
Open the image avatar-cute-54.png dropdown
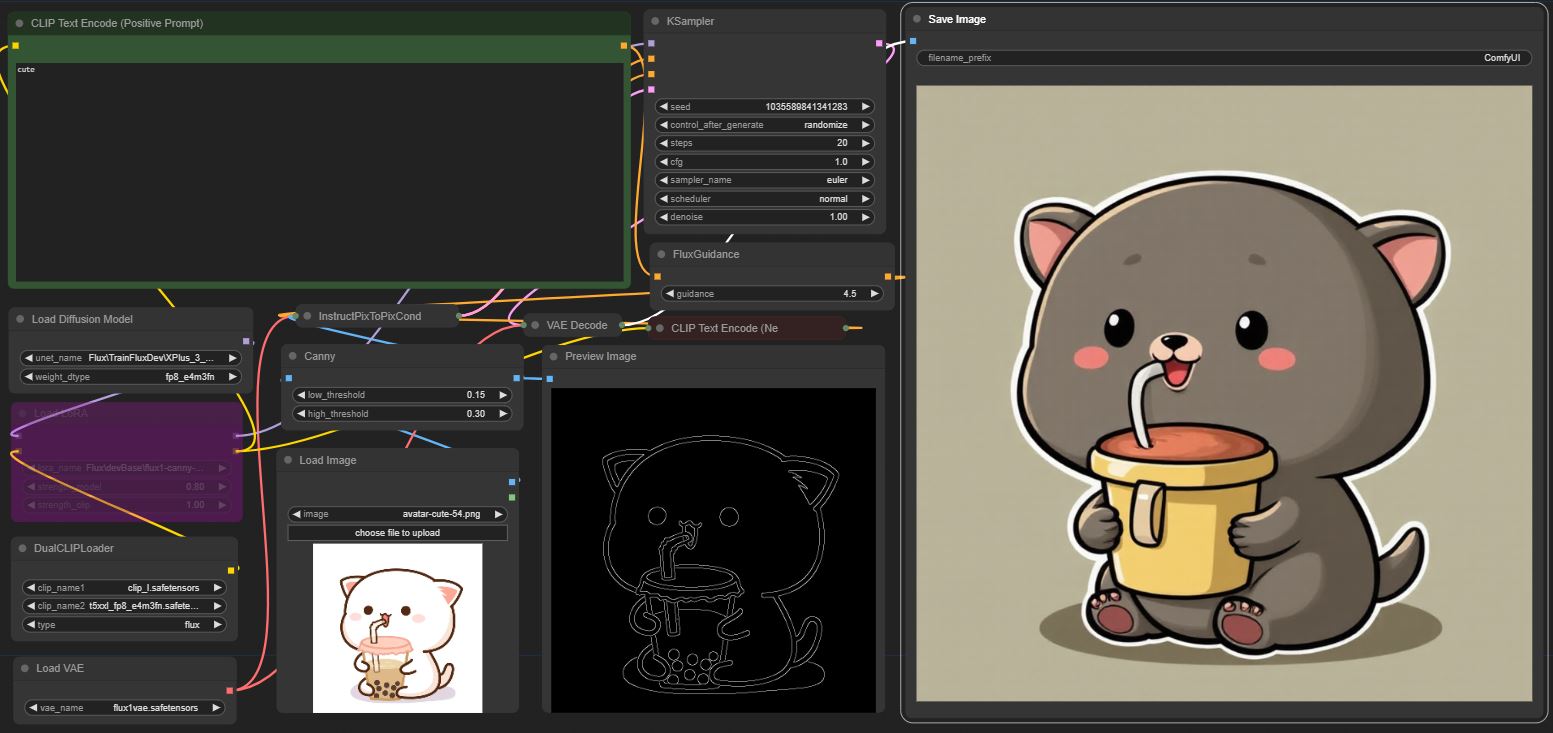398,514
